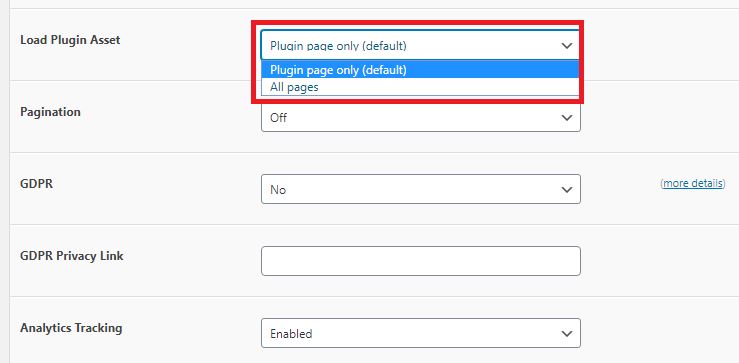Click the 'Pagination' setting label
Image resolution: width=739 pixels, height=363 pixels.
(x=50, y=112)
